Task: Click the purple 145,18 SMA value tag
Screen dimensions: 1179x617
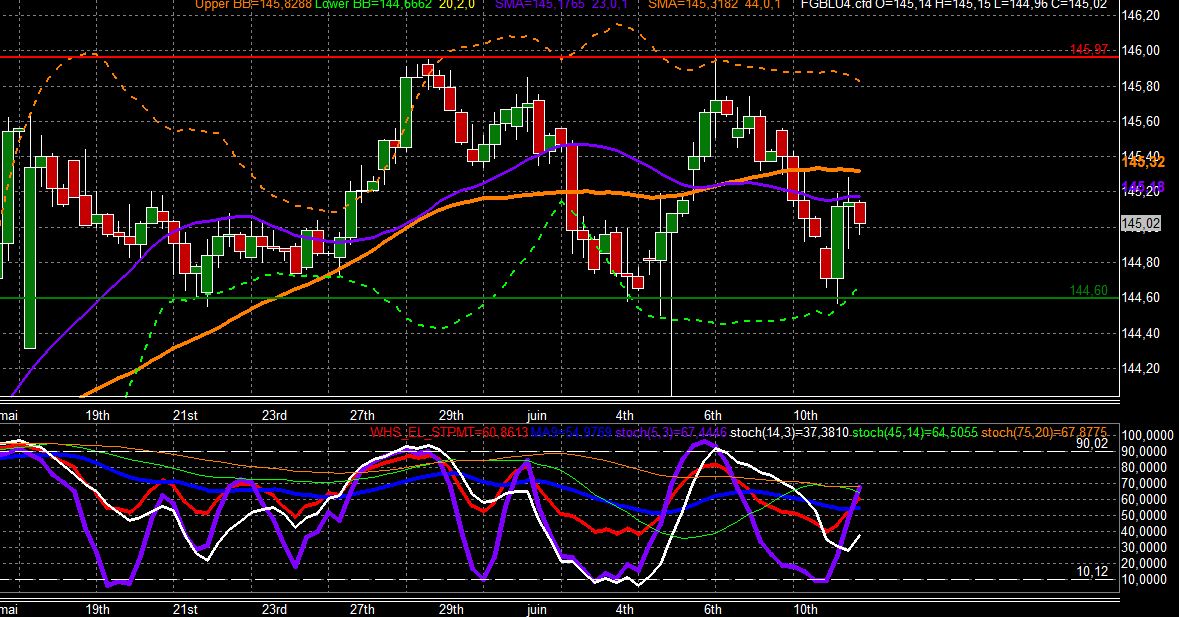Action: click(1143, 187)
